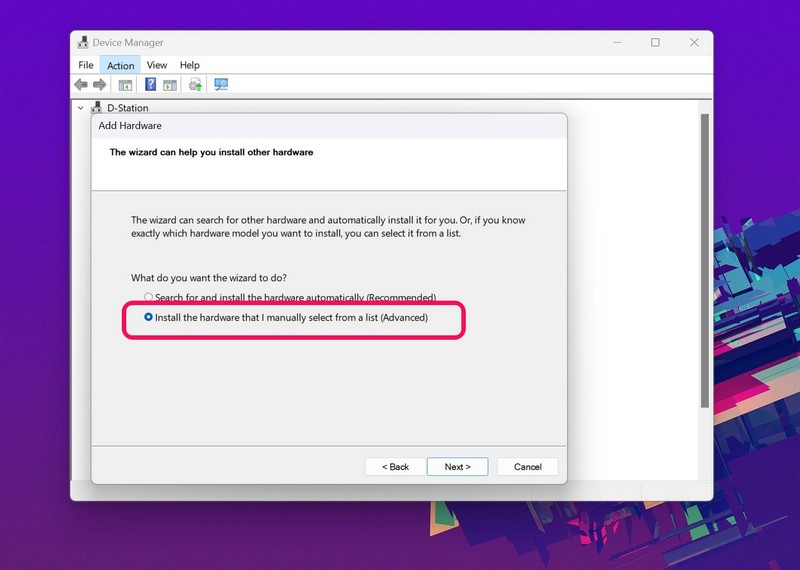Click the Back arrow toolbar icon
Viewport: 800px width, 570px height.
pos(81,85)
